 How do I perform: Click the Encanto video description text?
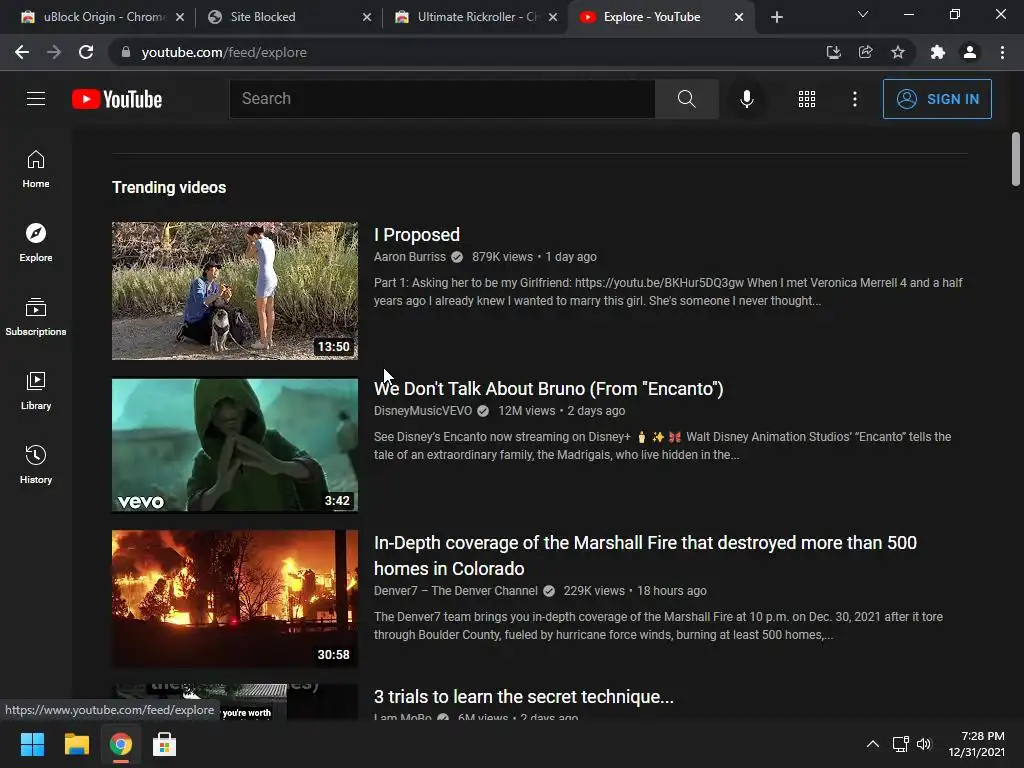click(662, 445)
